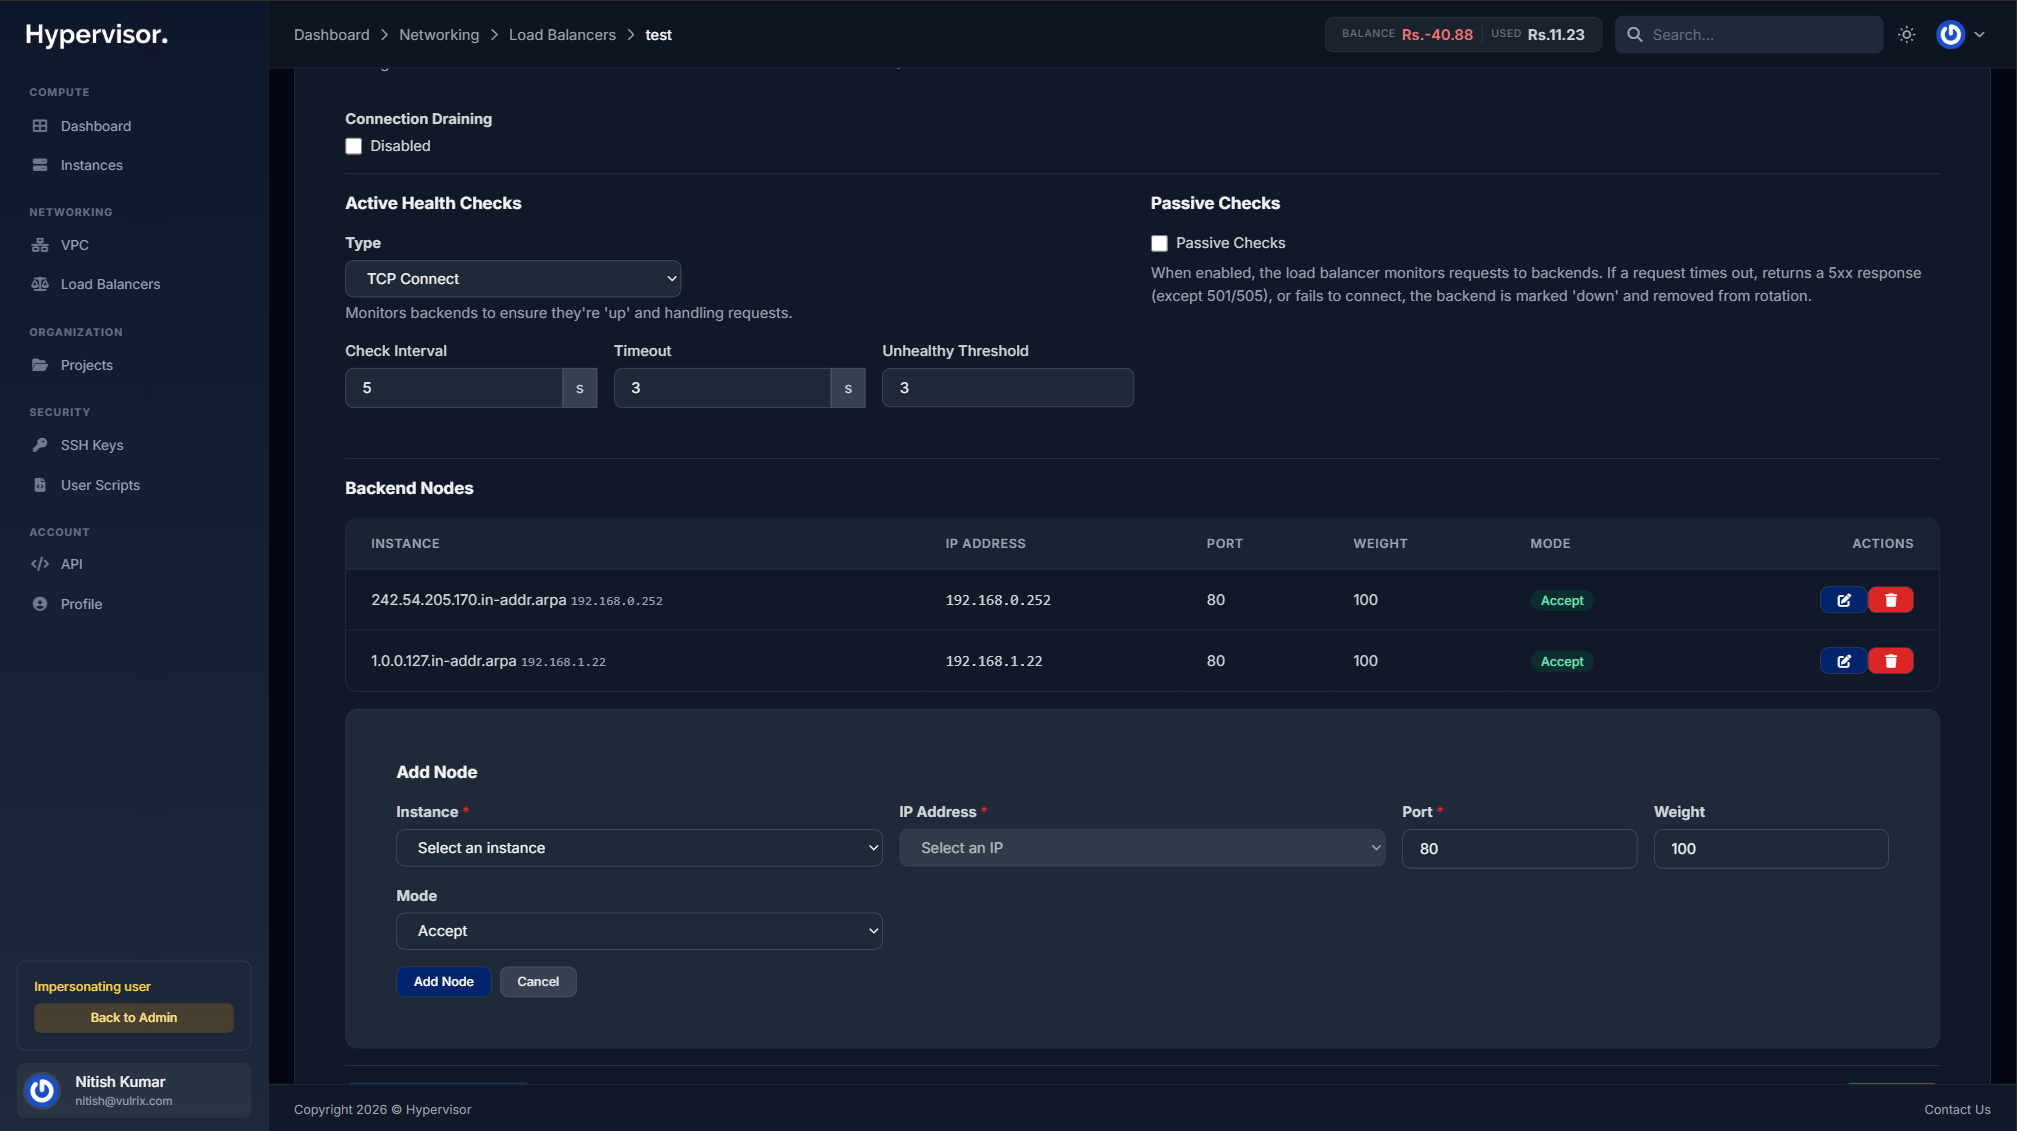Go to Networking via the breadcrumb
Screen dimensions: 2017x1131
tap(439, 34)
